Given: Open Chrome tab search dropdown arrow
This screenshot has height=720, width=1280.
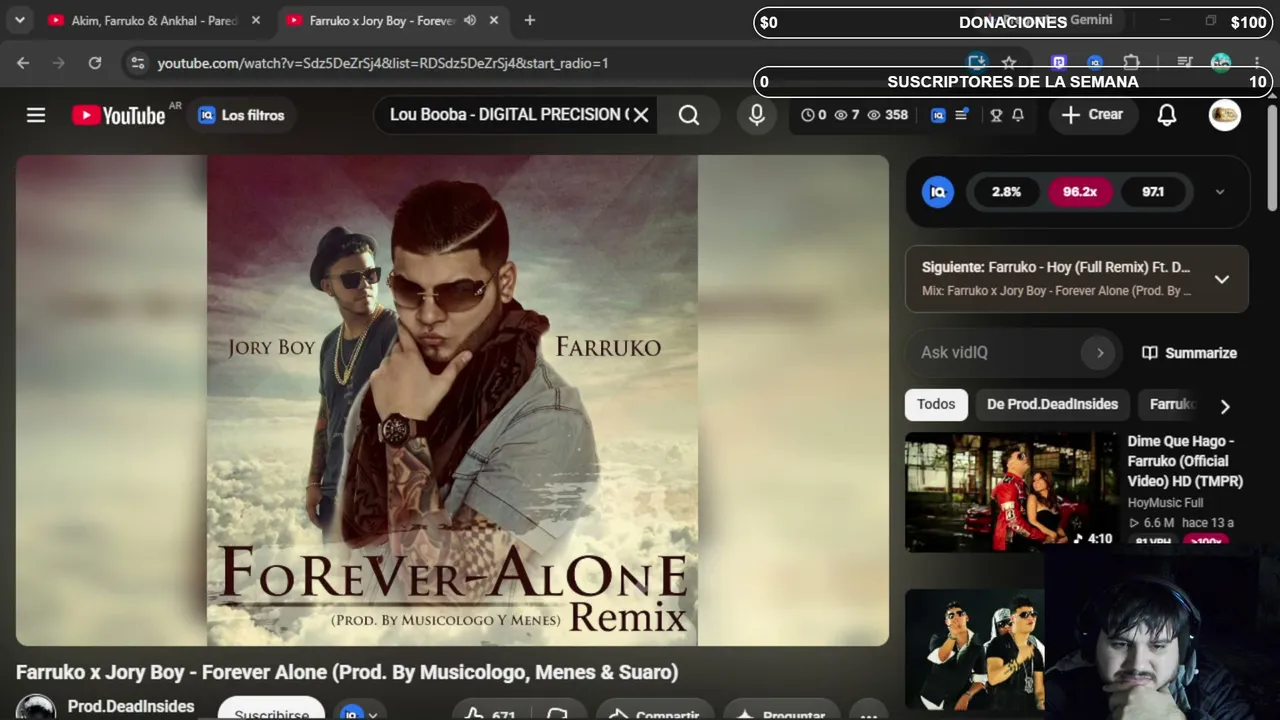Looking at the screenshot, I should pos(19,20).
